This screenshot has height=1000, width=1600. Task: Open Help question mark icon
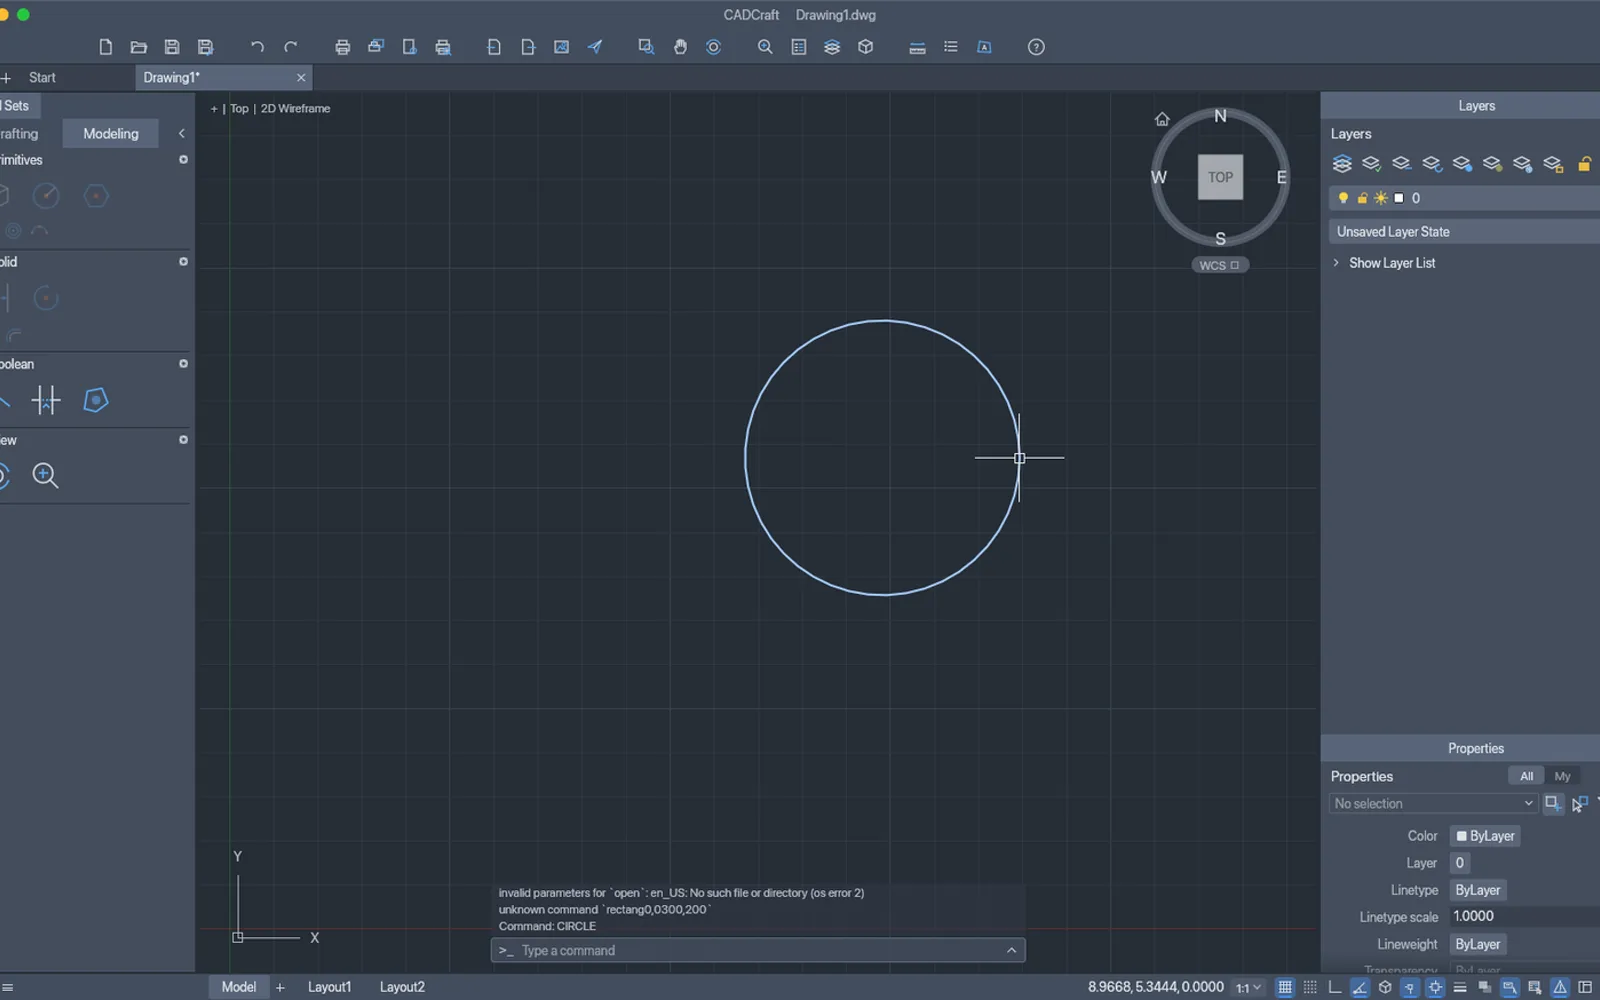coord(1036,47)
